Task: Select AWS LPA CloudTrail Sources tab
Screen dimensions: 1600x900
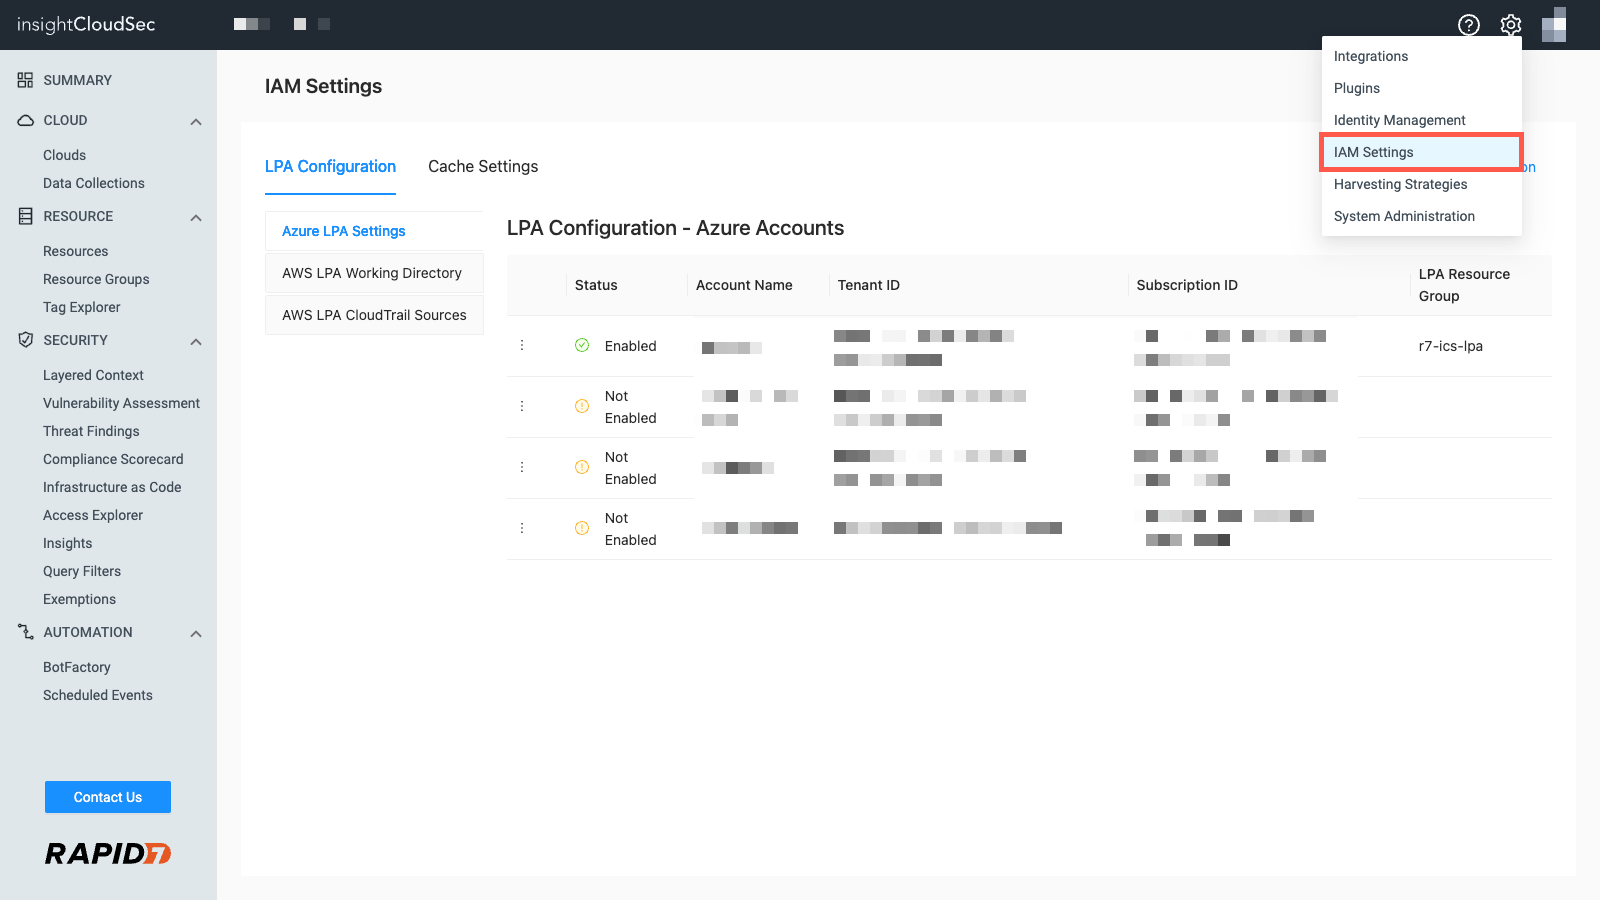Action: [x=374, y=315]
